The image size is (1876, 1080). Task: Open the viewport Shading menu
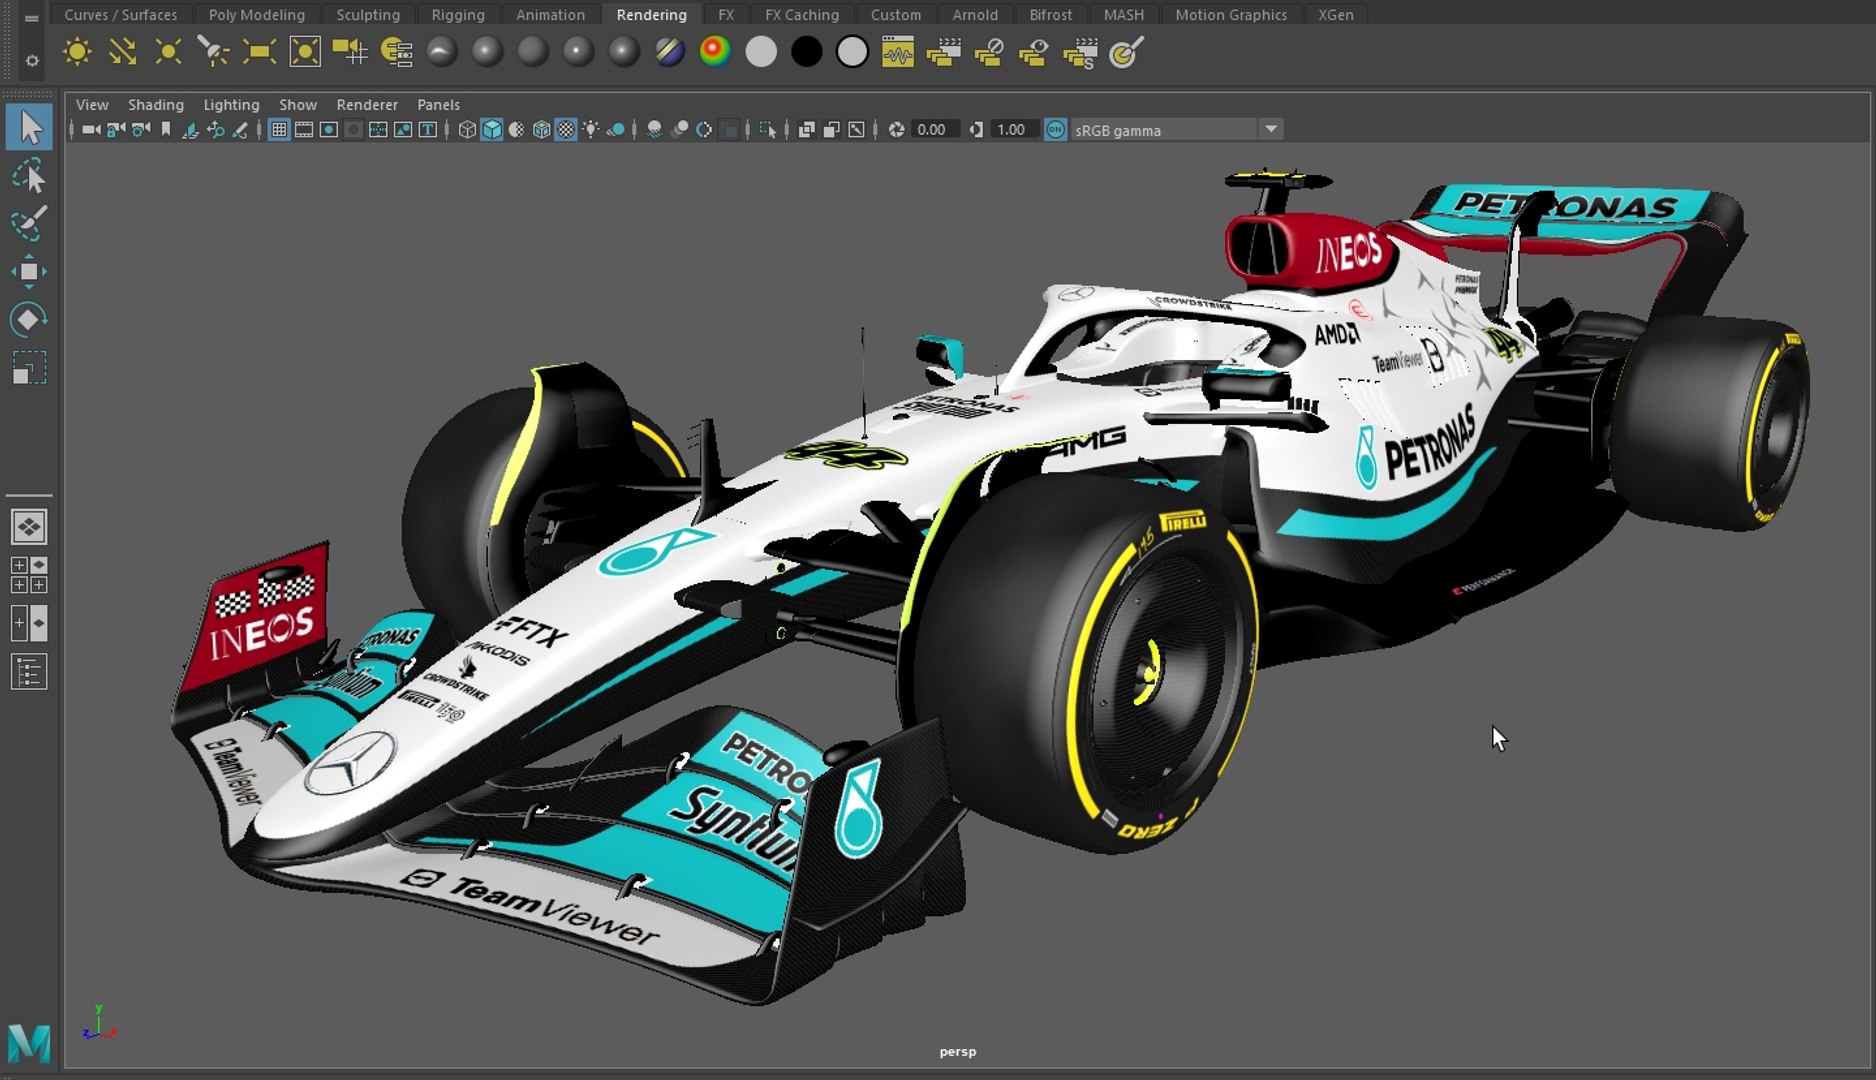156,105
